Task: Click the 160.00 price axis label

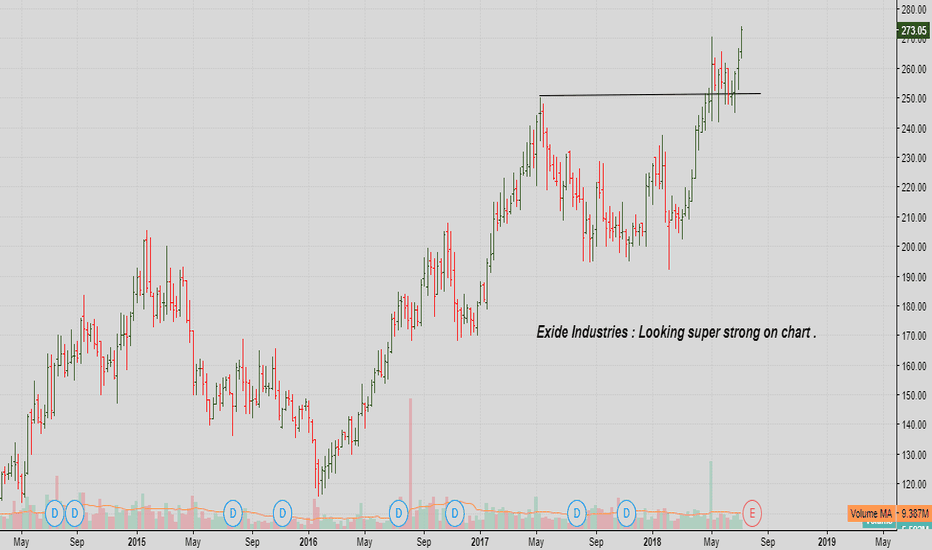Action: pyautogui.click(x=914, y=366)
